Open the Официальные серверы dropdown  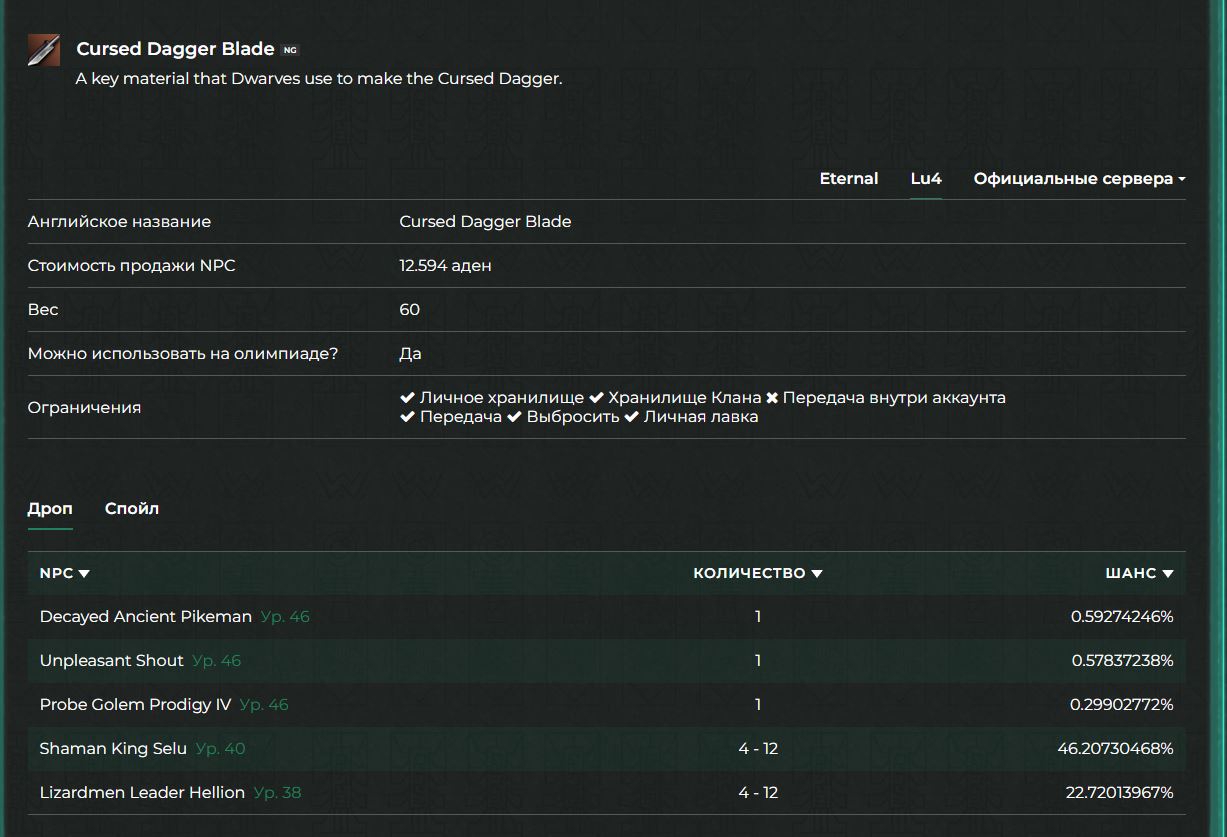click(1079, 179)
